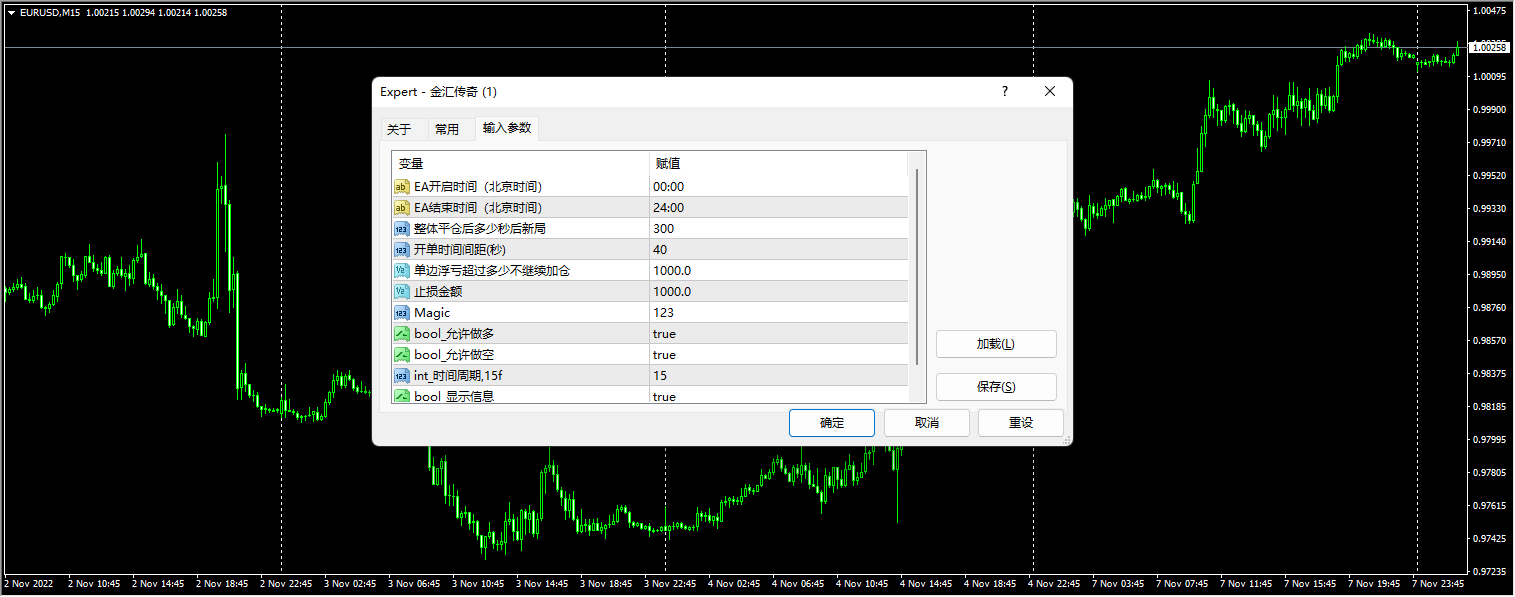Click the ½ decimal icon beside 止损金额 parameter
The image size is (1515, 597).
coord(401,291)
